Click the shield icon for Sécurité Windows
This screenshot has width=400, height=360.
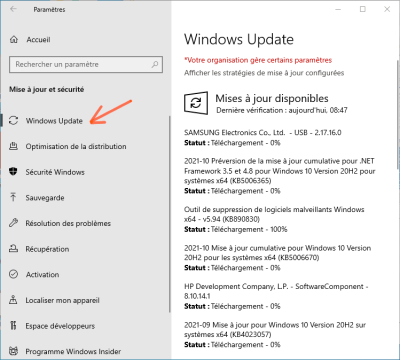(13, 172)
